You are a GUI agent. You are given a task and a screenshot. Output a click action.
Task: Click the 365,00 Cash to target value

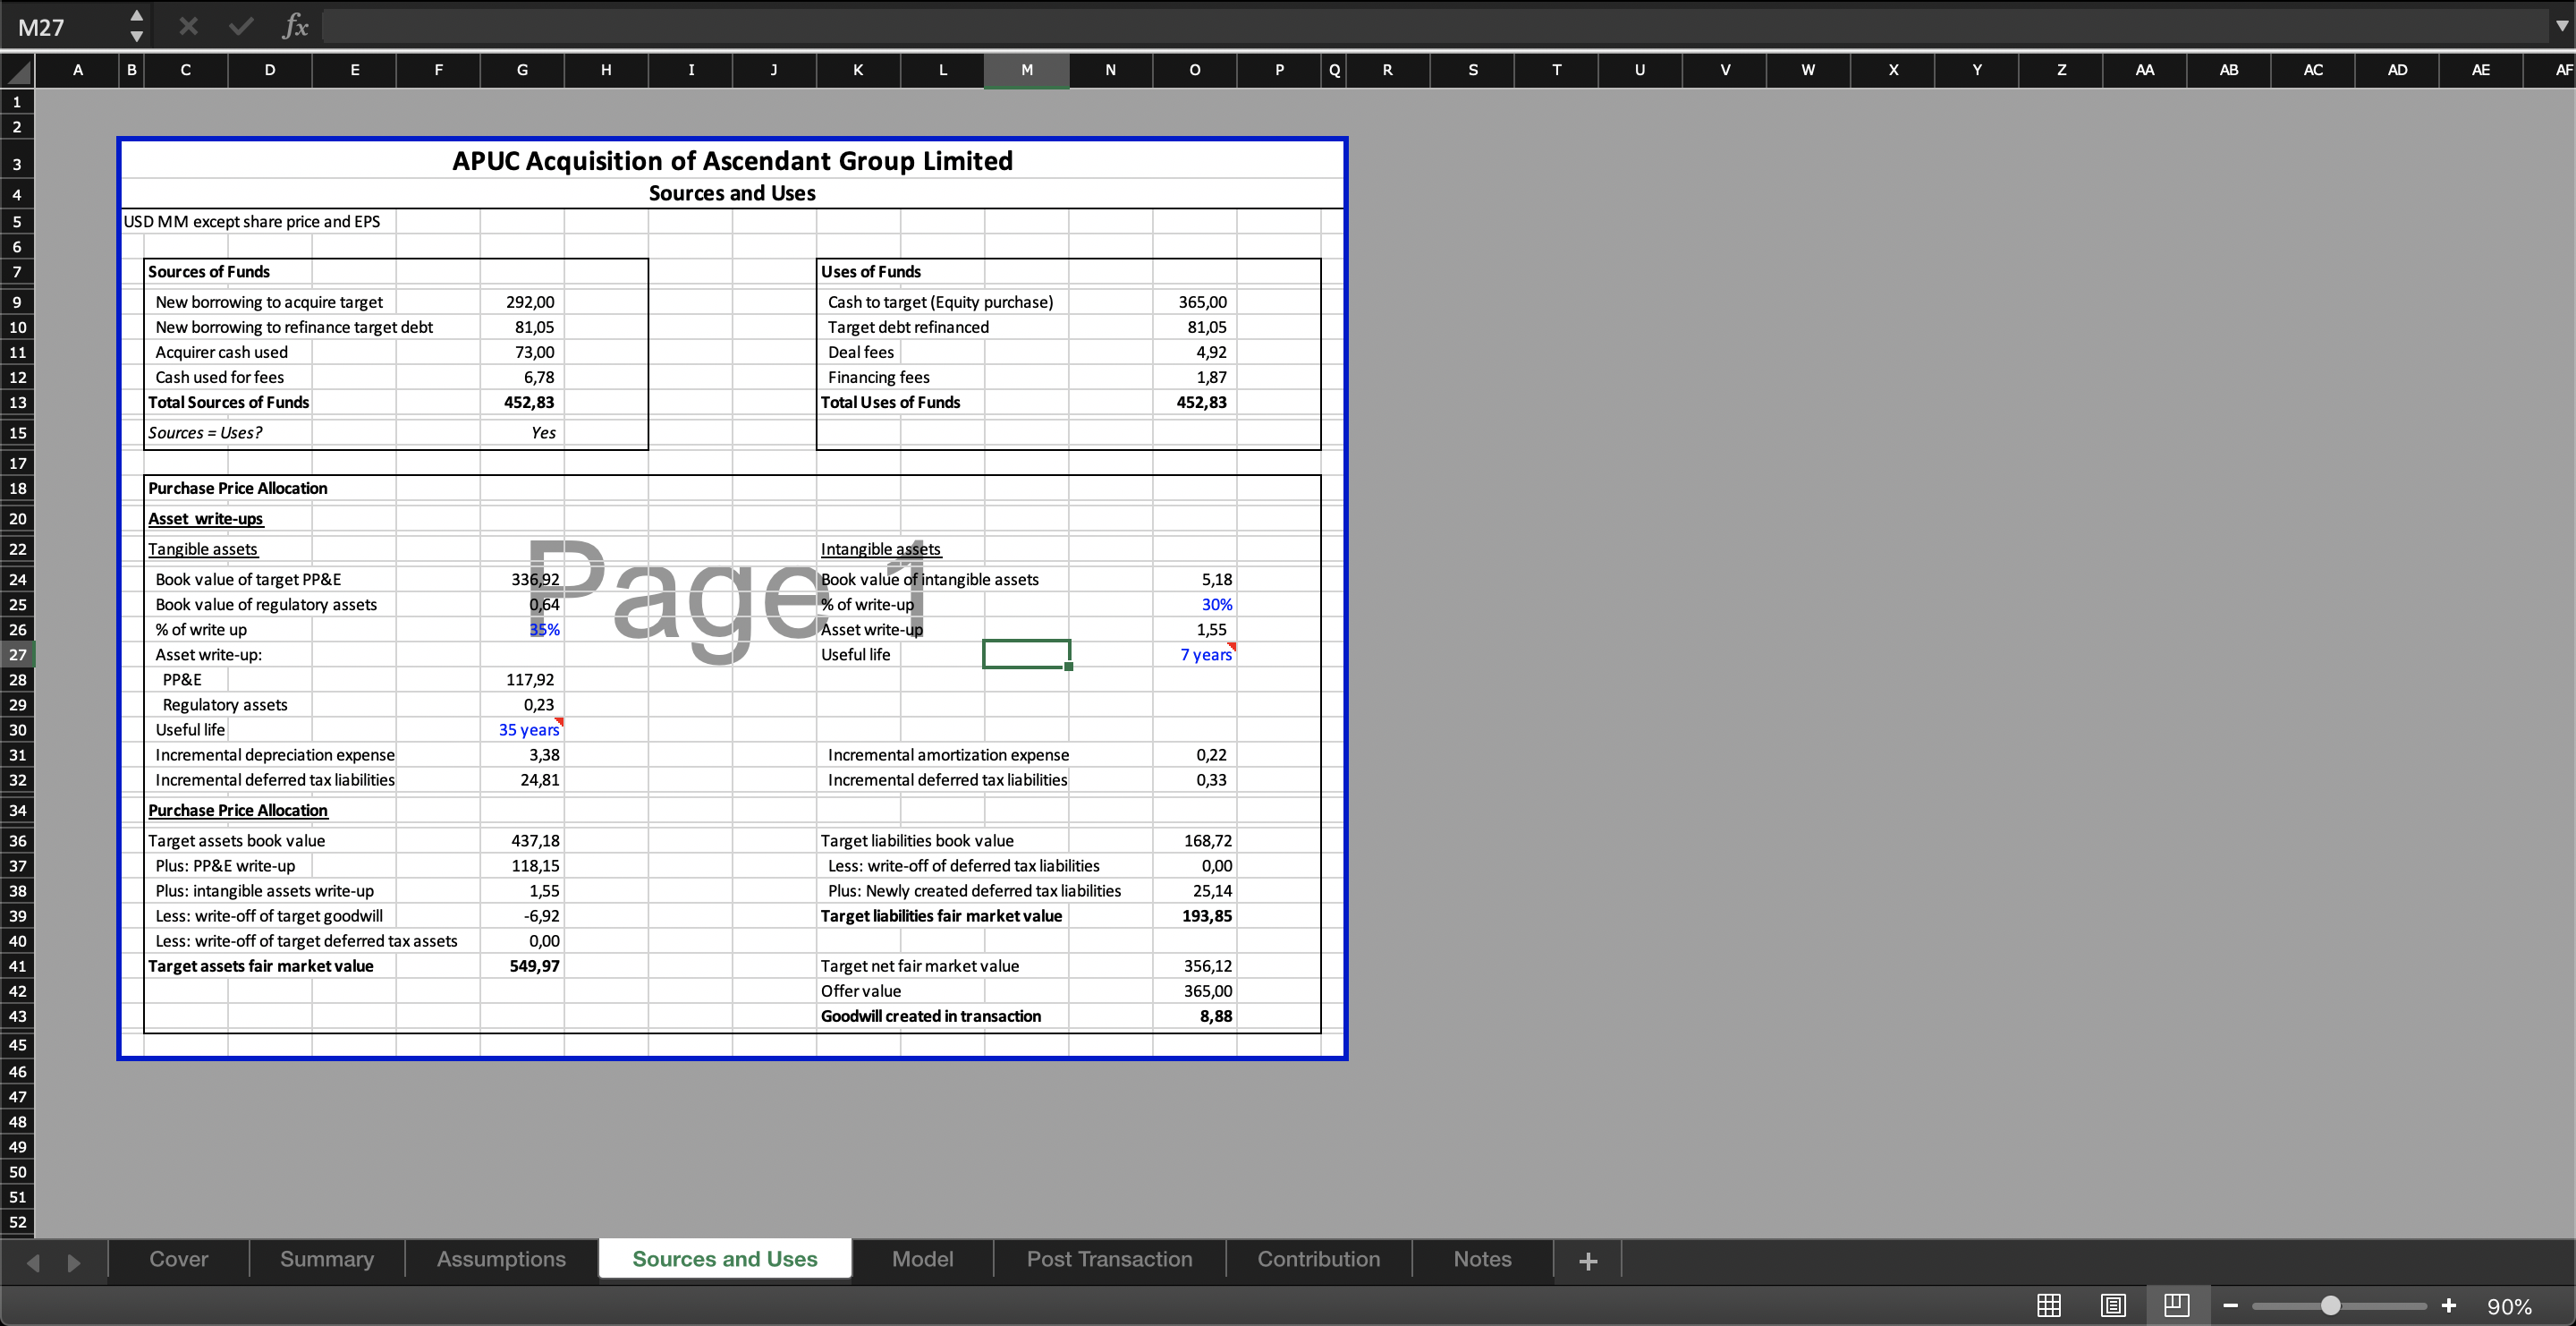[1195, 302]
